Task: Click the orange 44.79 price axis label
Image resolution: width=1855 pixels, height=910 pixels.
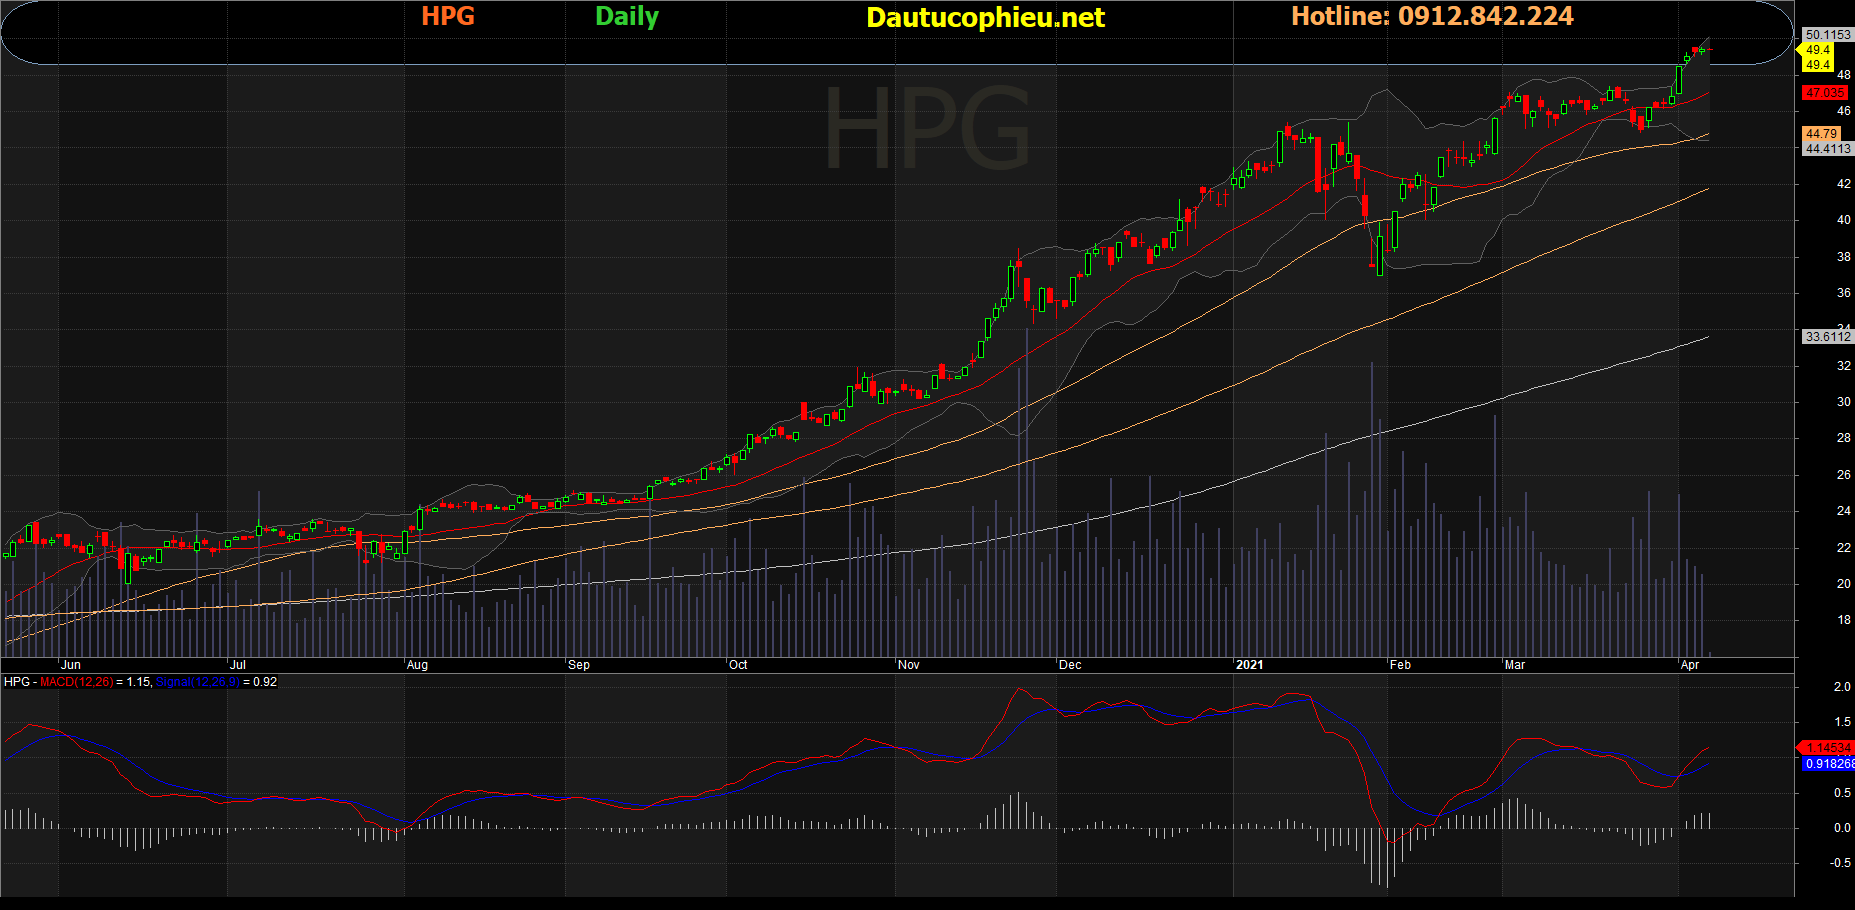Action: click(1821, 134)
